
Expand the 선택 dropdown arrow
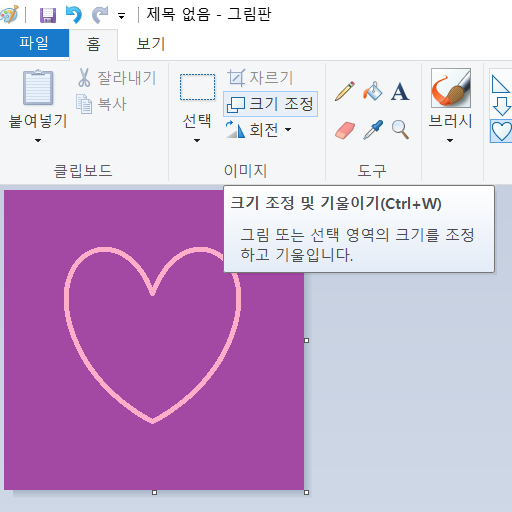(x=197, y=140)
